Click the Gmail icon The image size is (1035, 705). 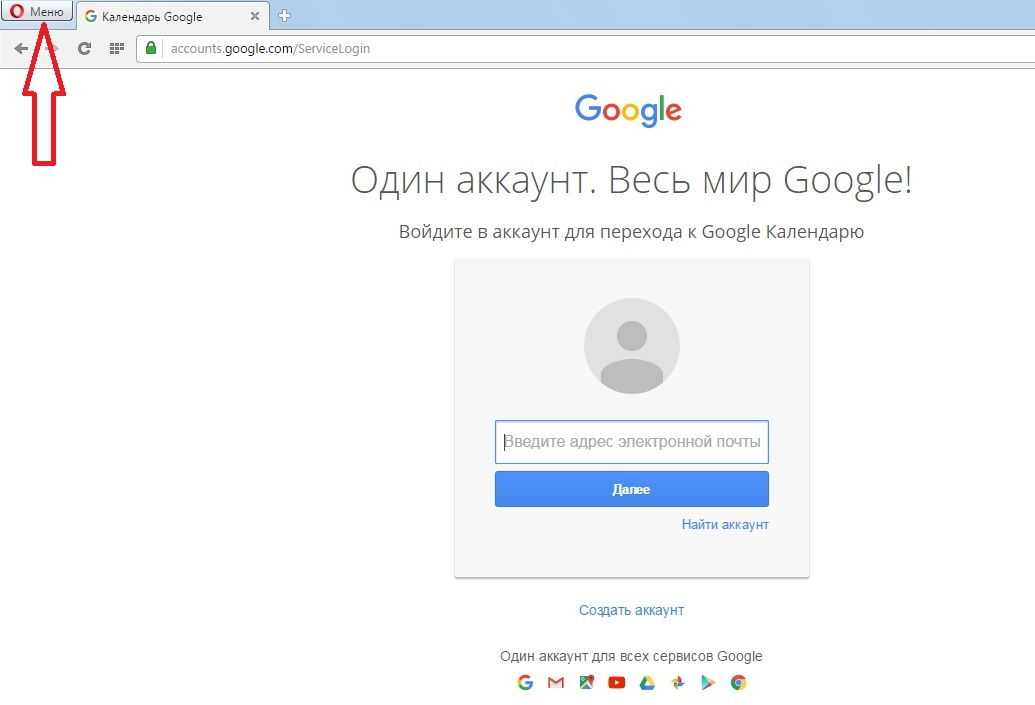(556, 683)
